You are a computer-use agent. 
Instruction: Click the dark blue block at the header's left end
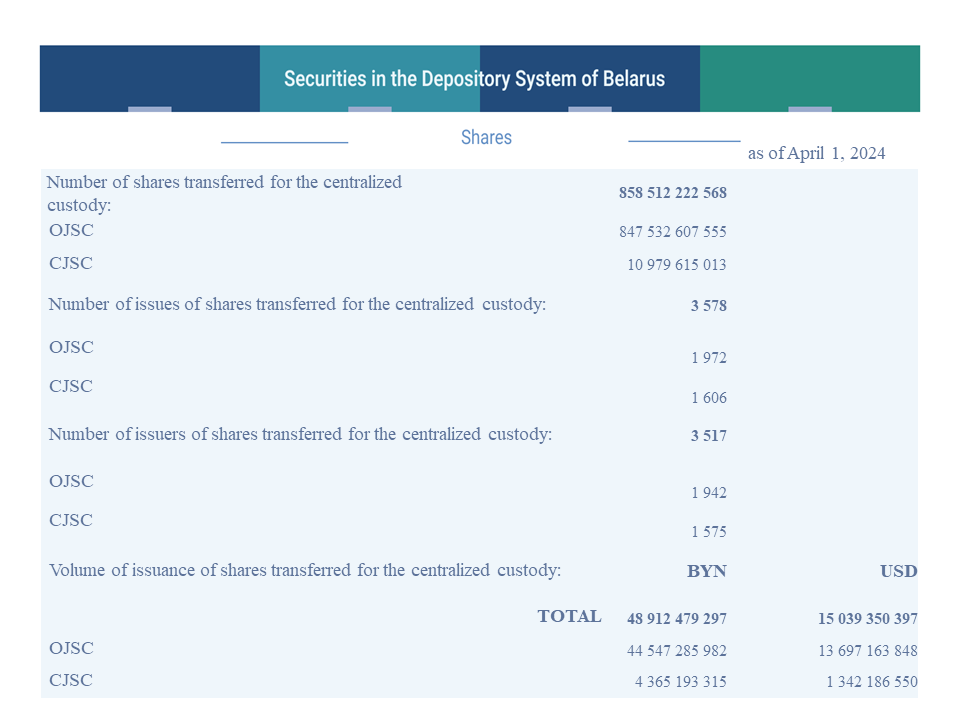(149, 78)
